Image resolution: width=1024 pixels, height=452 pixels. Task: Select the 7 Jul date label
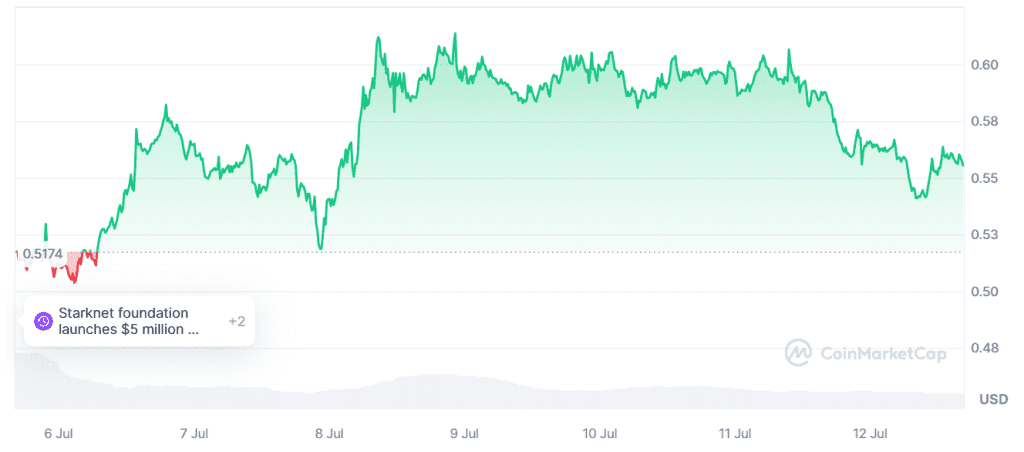193,433
